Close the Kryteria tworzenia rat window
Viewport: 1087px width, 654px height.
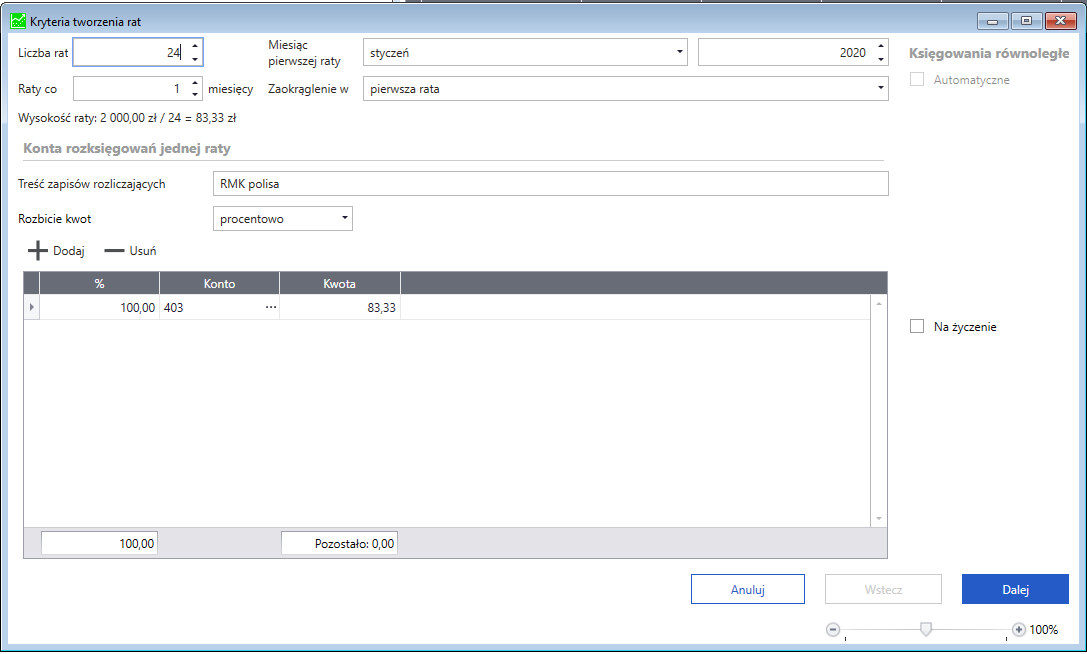pos(1060,21)
